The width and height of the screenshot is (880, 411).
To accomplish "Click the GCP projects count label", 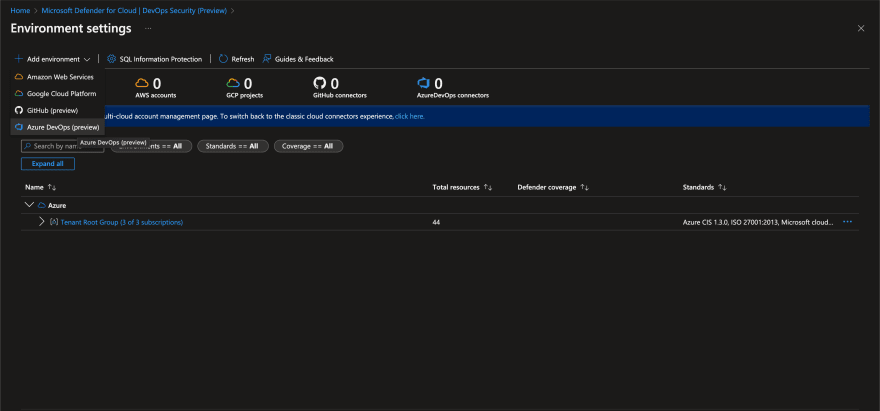I will coord(244,95).
